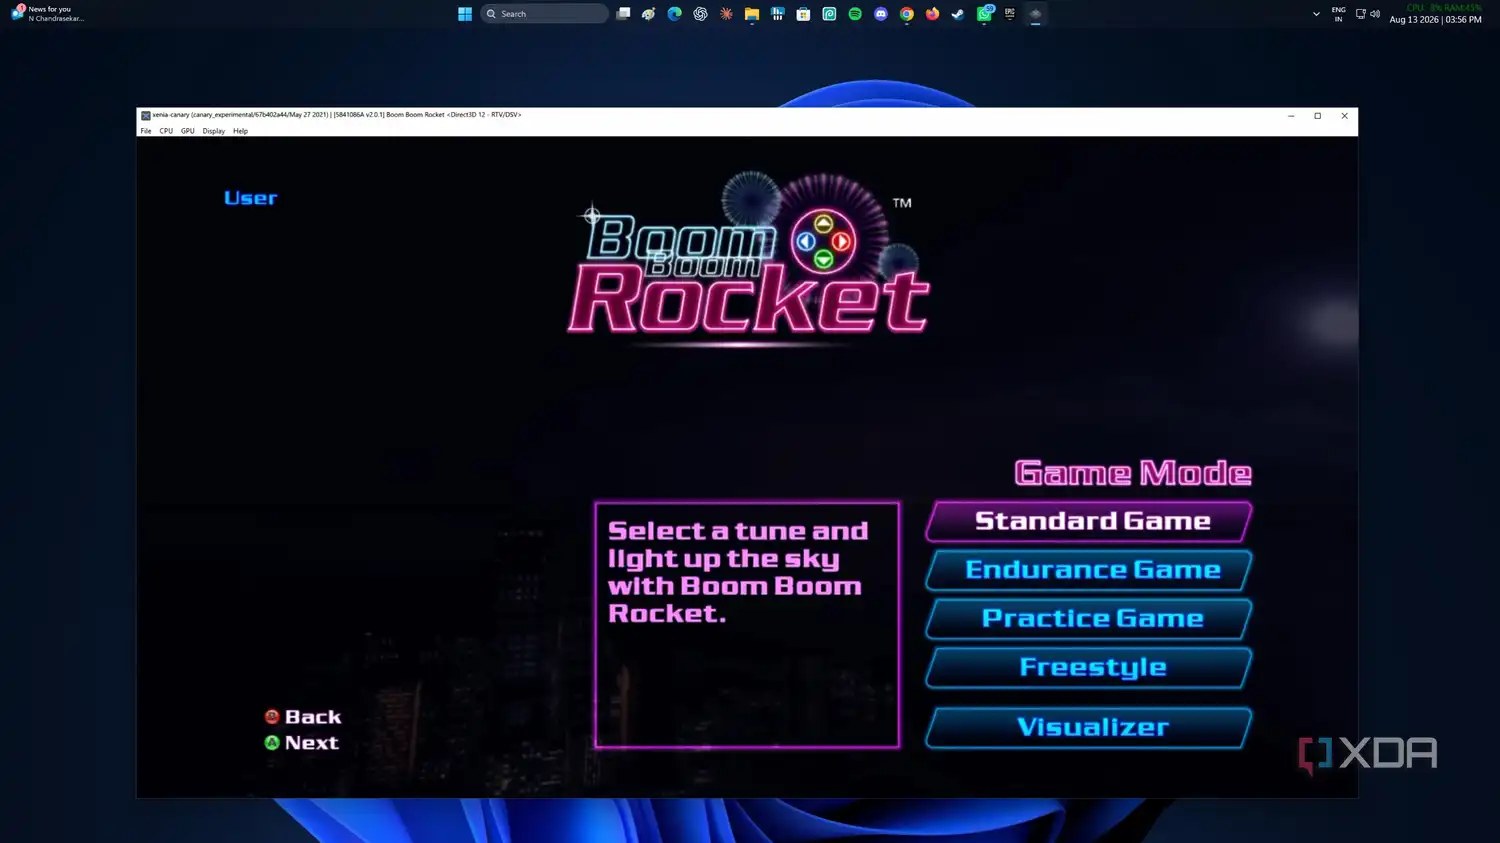
Task: Click the red B Back button icon
Action: click(x=272, y=717)
